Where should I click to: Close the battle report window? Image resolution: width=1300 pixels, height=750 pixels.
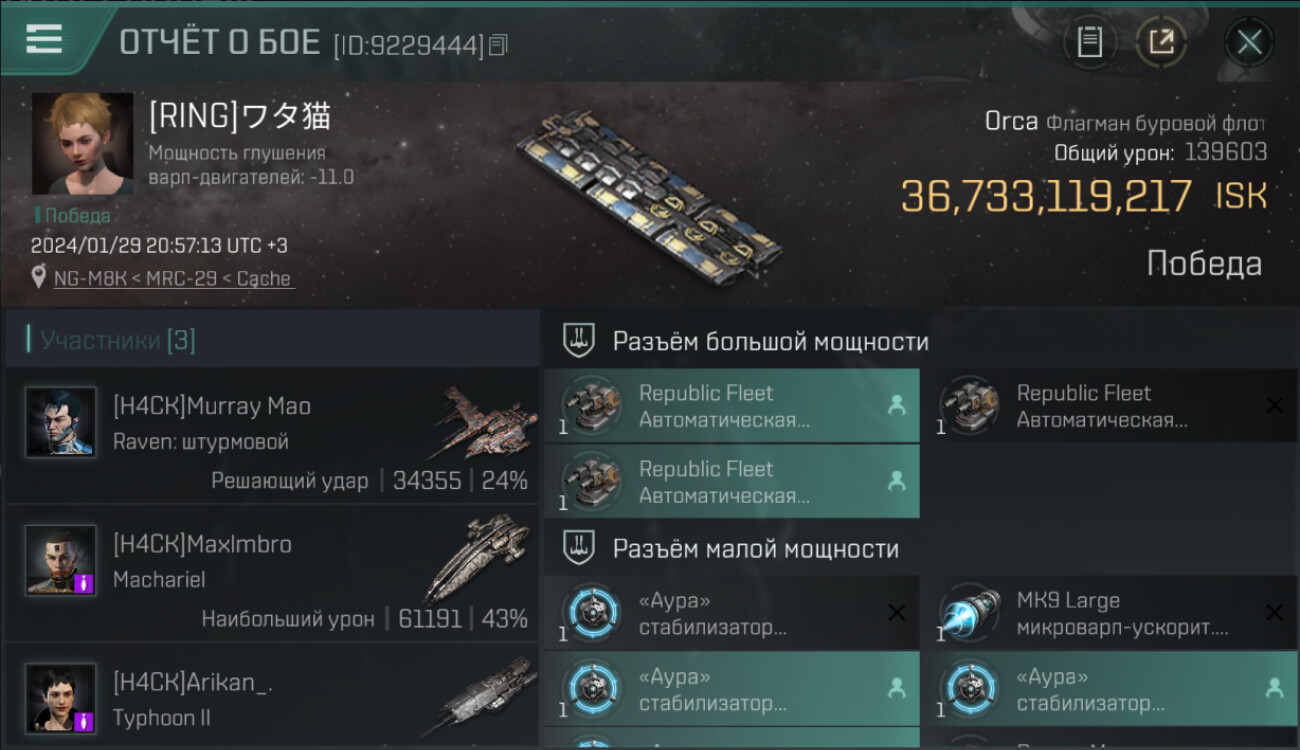pyautogui.click(x=1249, y=42)
